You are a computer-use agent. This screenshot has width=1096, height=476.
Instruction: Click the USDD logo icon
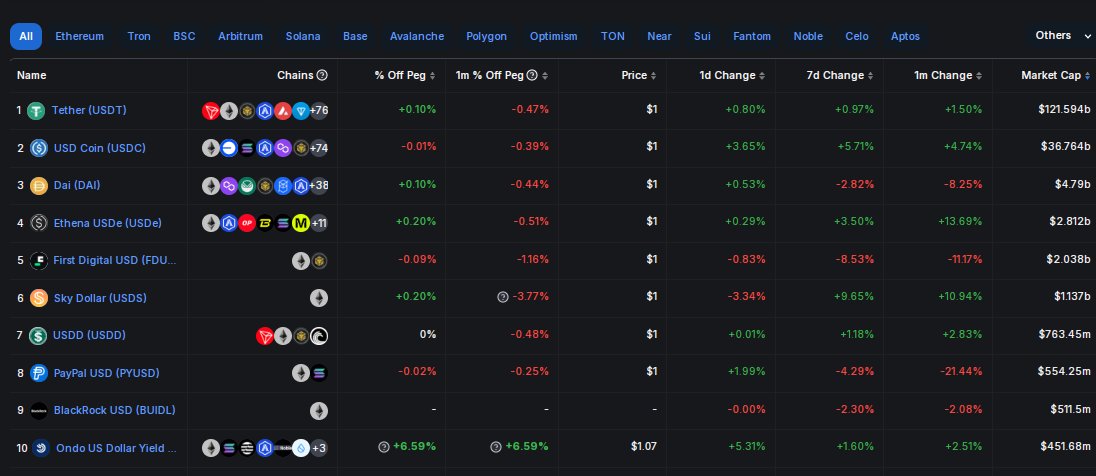click(x=38, y=335)
